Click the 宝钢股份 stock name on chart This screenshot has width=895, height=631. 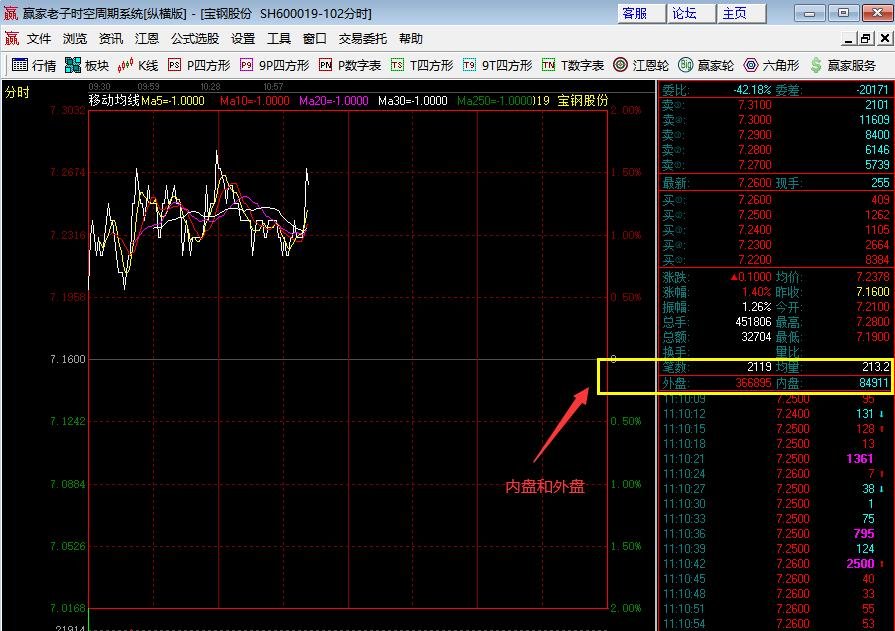tap(583, 101)
